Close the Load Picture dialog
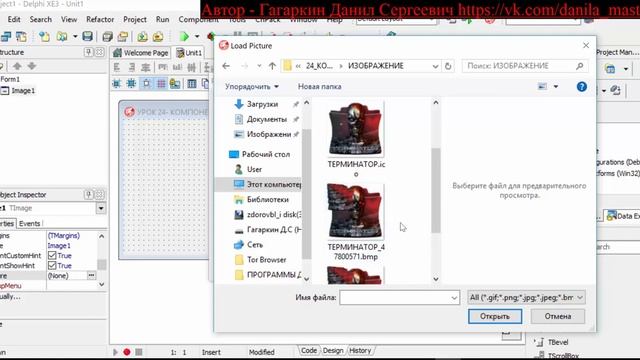This screenshot has height=360, width=640. [x=586, y=45]
